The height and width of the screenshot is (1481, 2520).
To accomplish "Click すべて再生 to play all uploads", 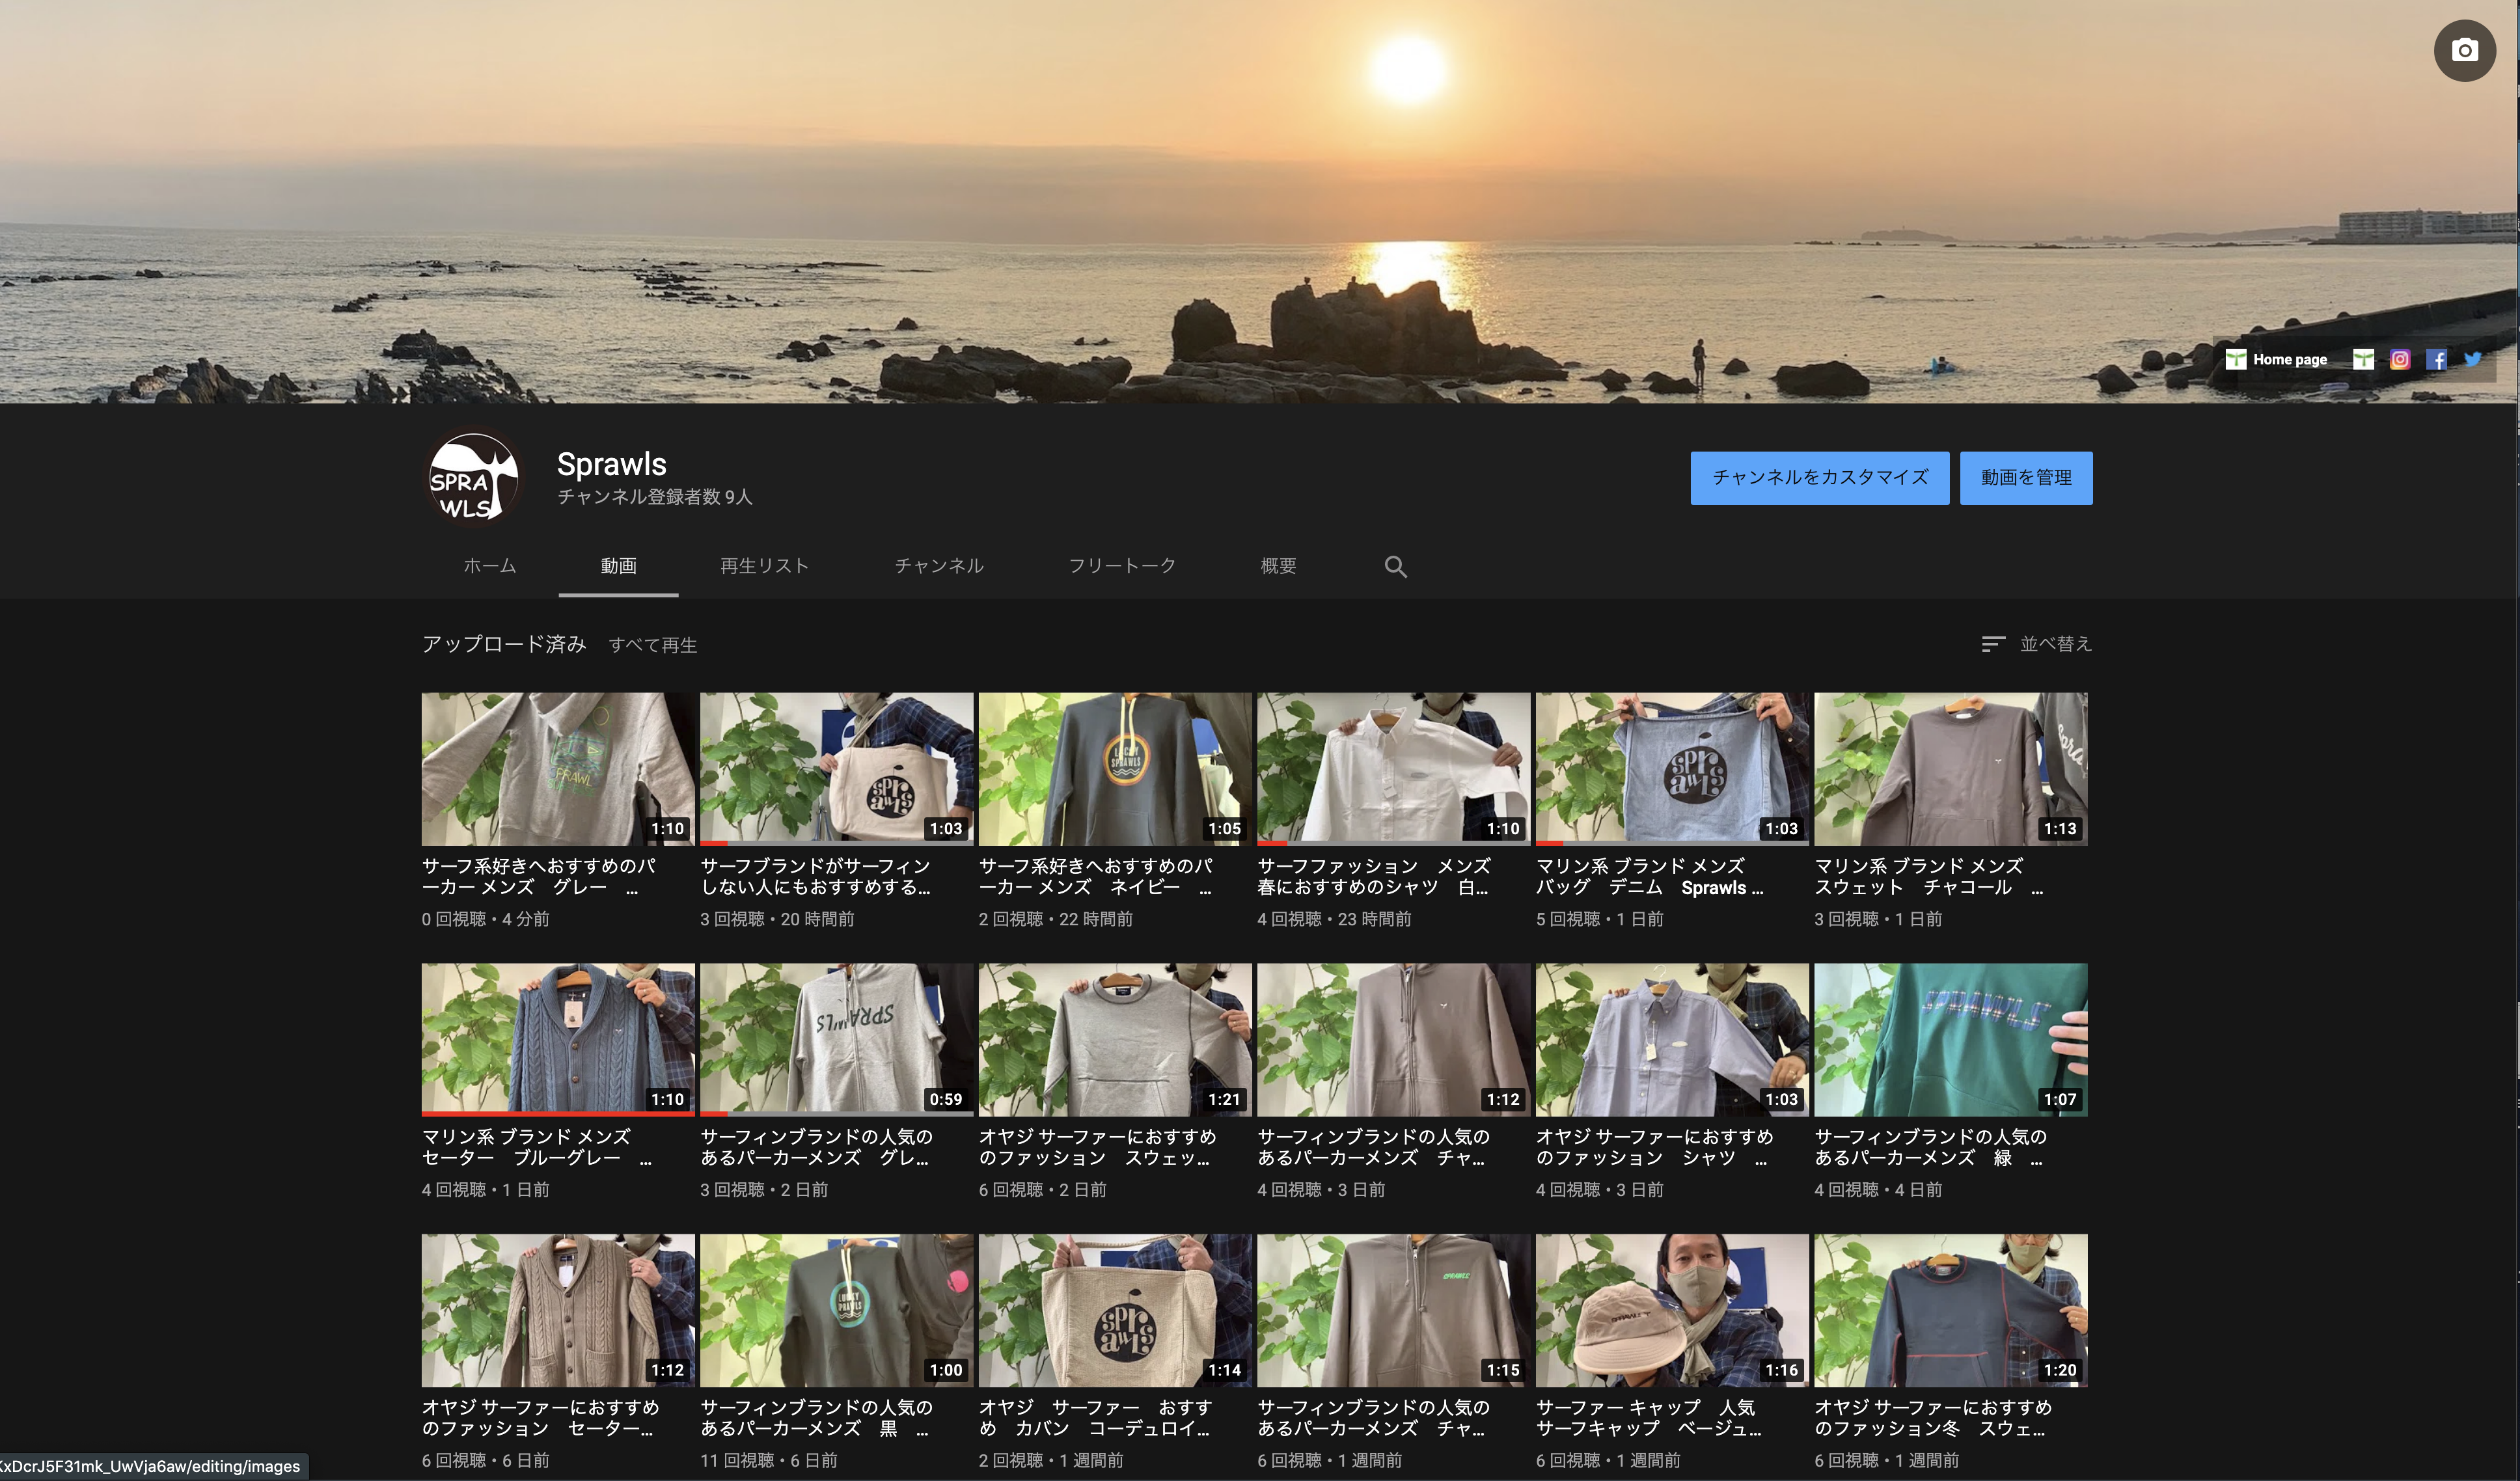I will (x=652, y=645).
